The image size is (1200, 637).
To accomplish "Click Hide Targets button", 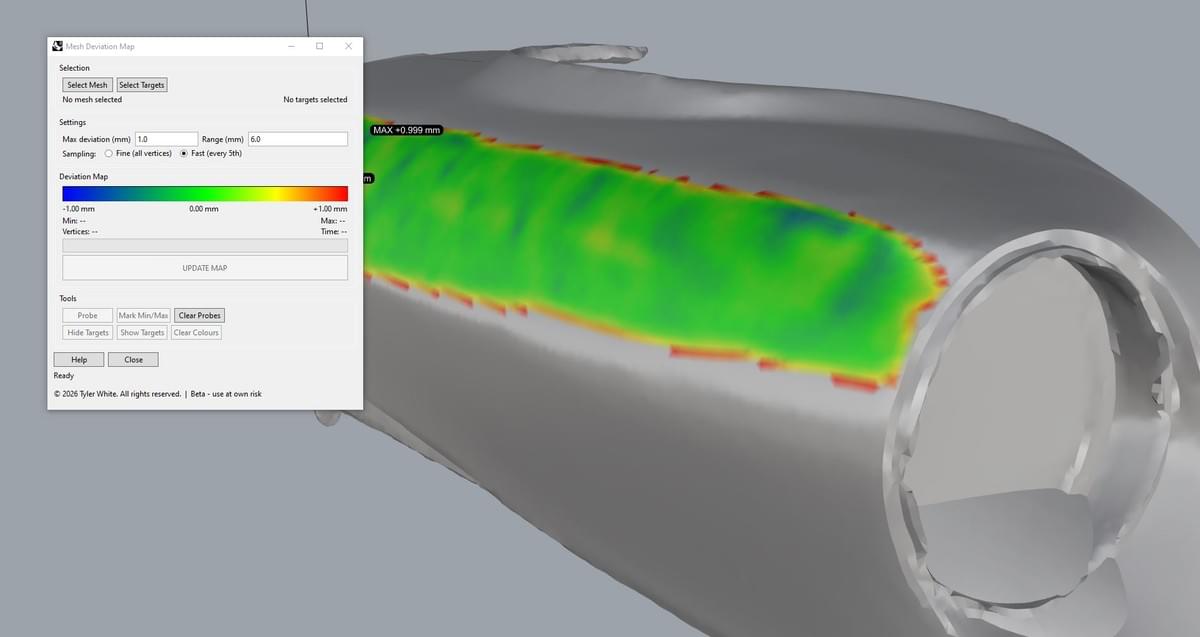I will click(x=88, y=332).
